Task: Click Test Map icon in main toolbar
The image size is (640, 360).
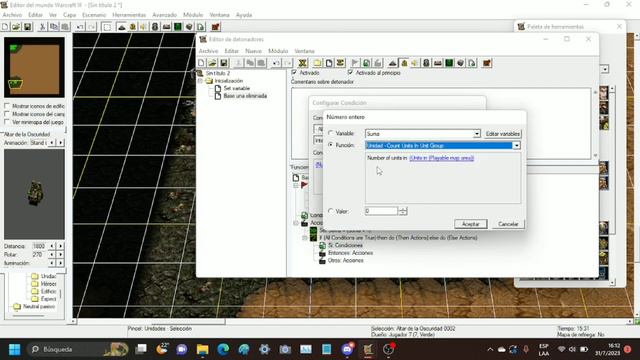Action: click(x=216, y=27)
